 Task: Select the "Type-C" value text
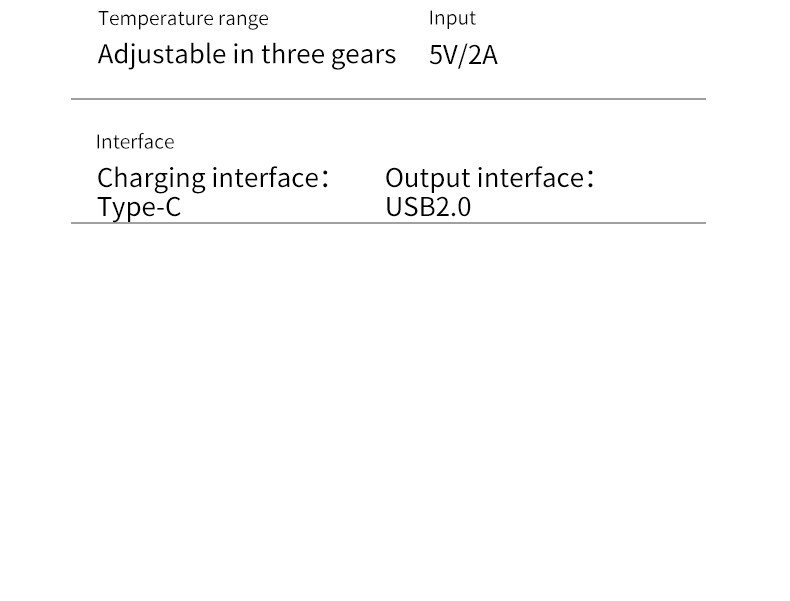[x=139, y=208]
